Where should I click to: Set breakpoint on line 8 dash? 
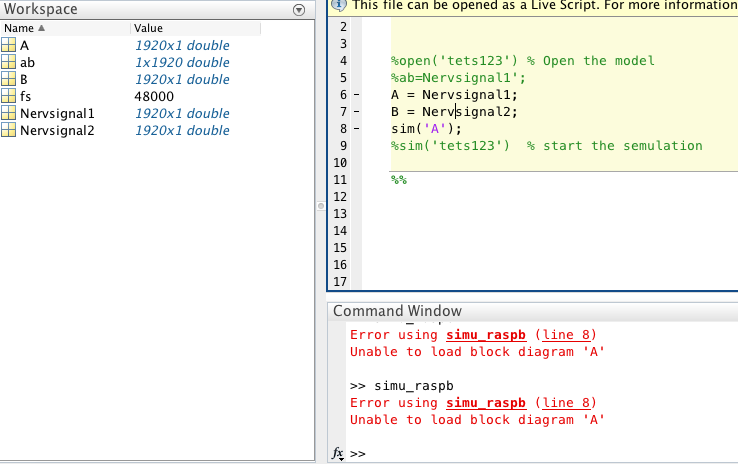click(x=357, y=129)
